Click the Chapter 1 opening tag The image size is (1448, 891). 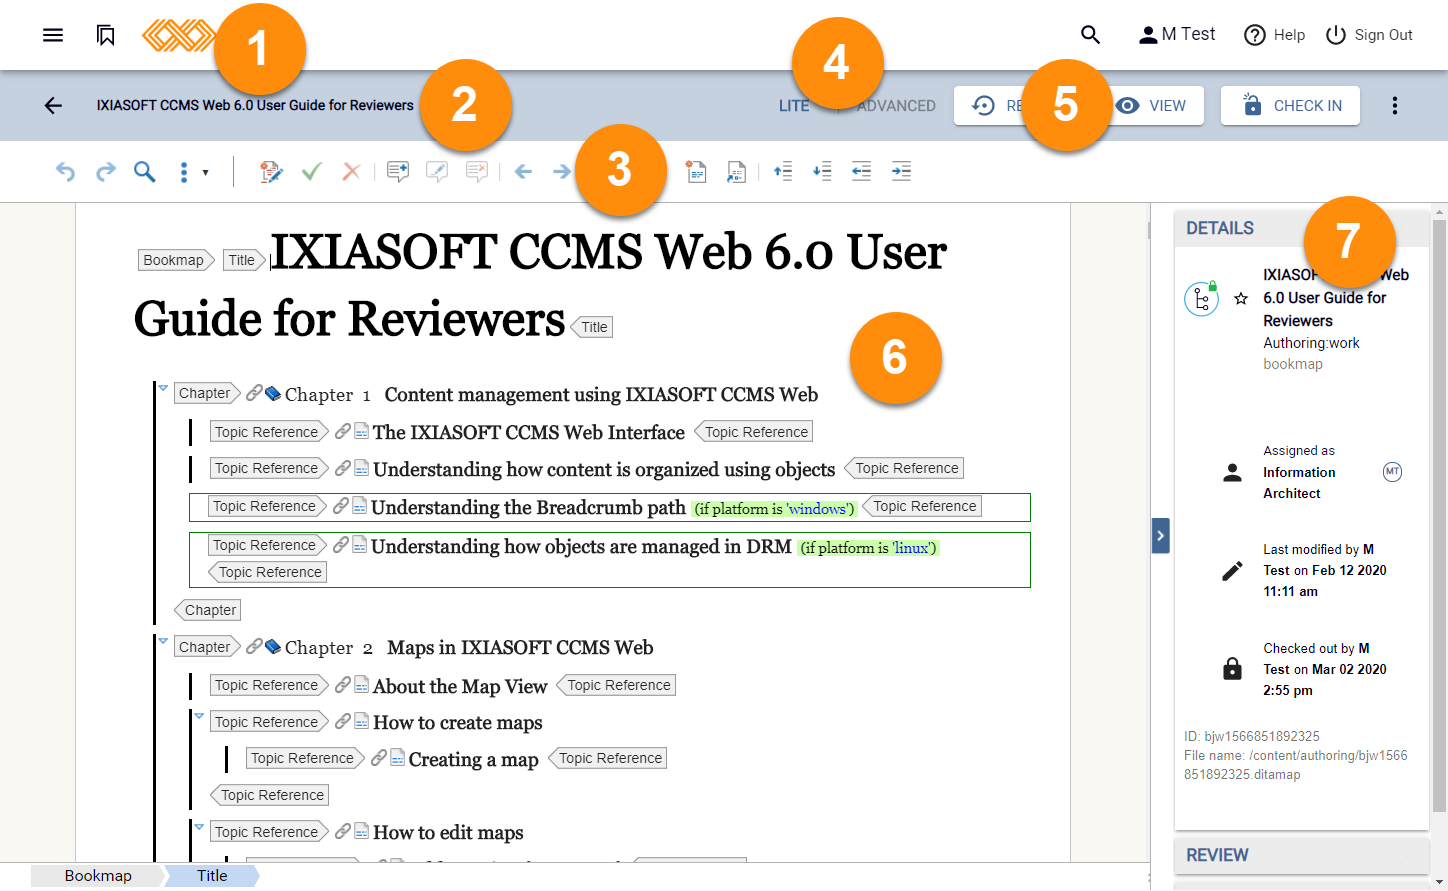click(207, 393)
